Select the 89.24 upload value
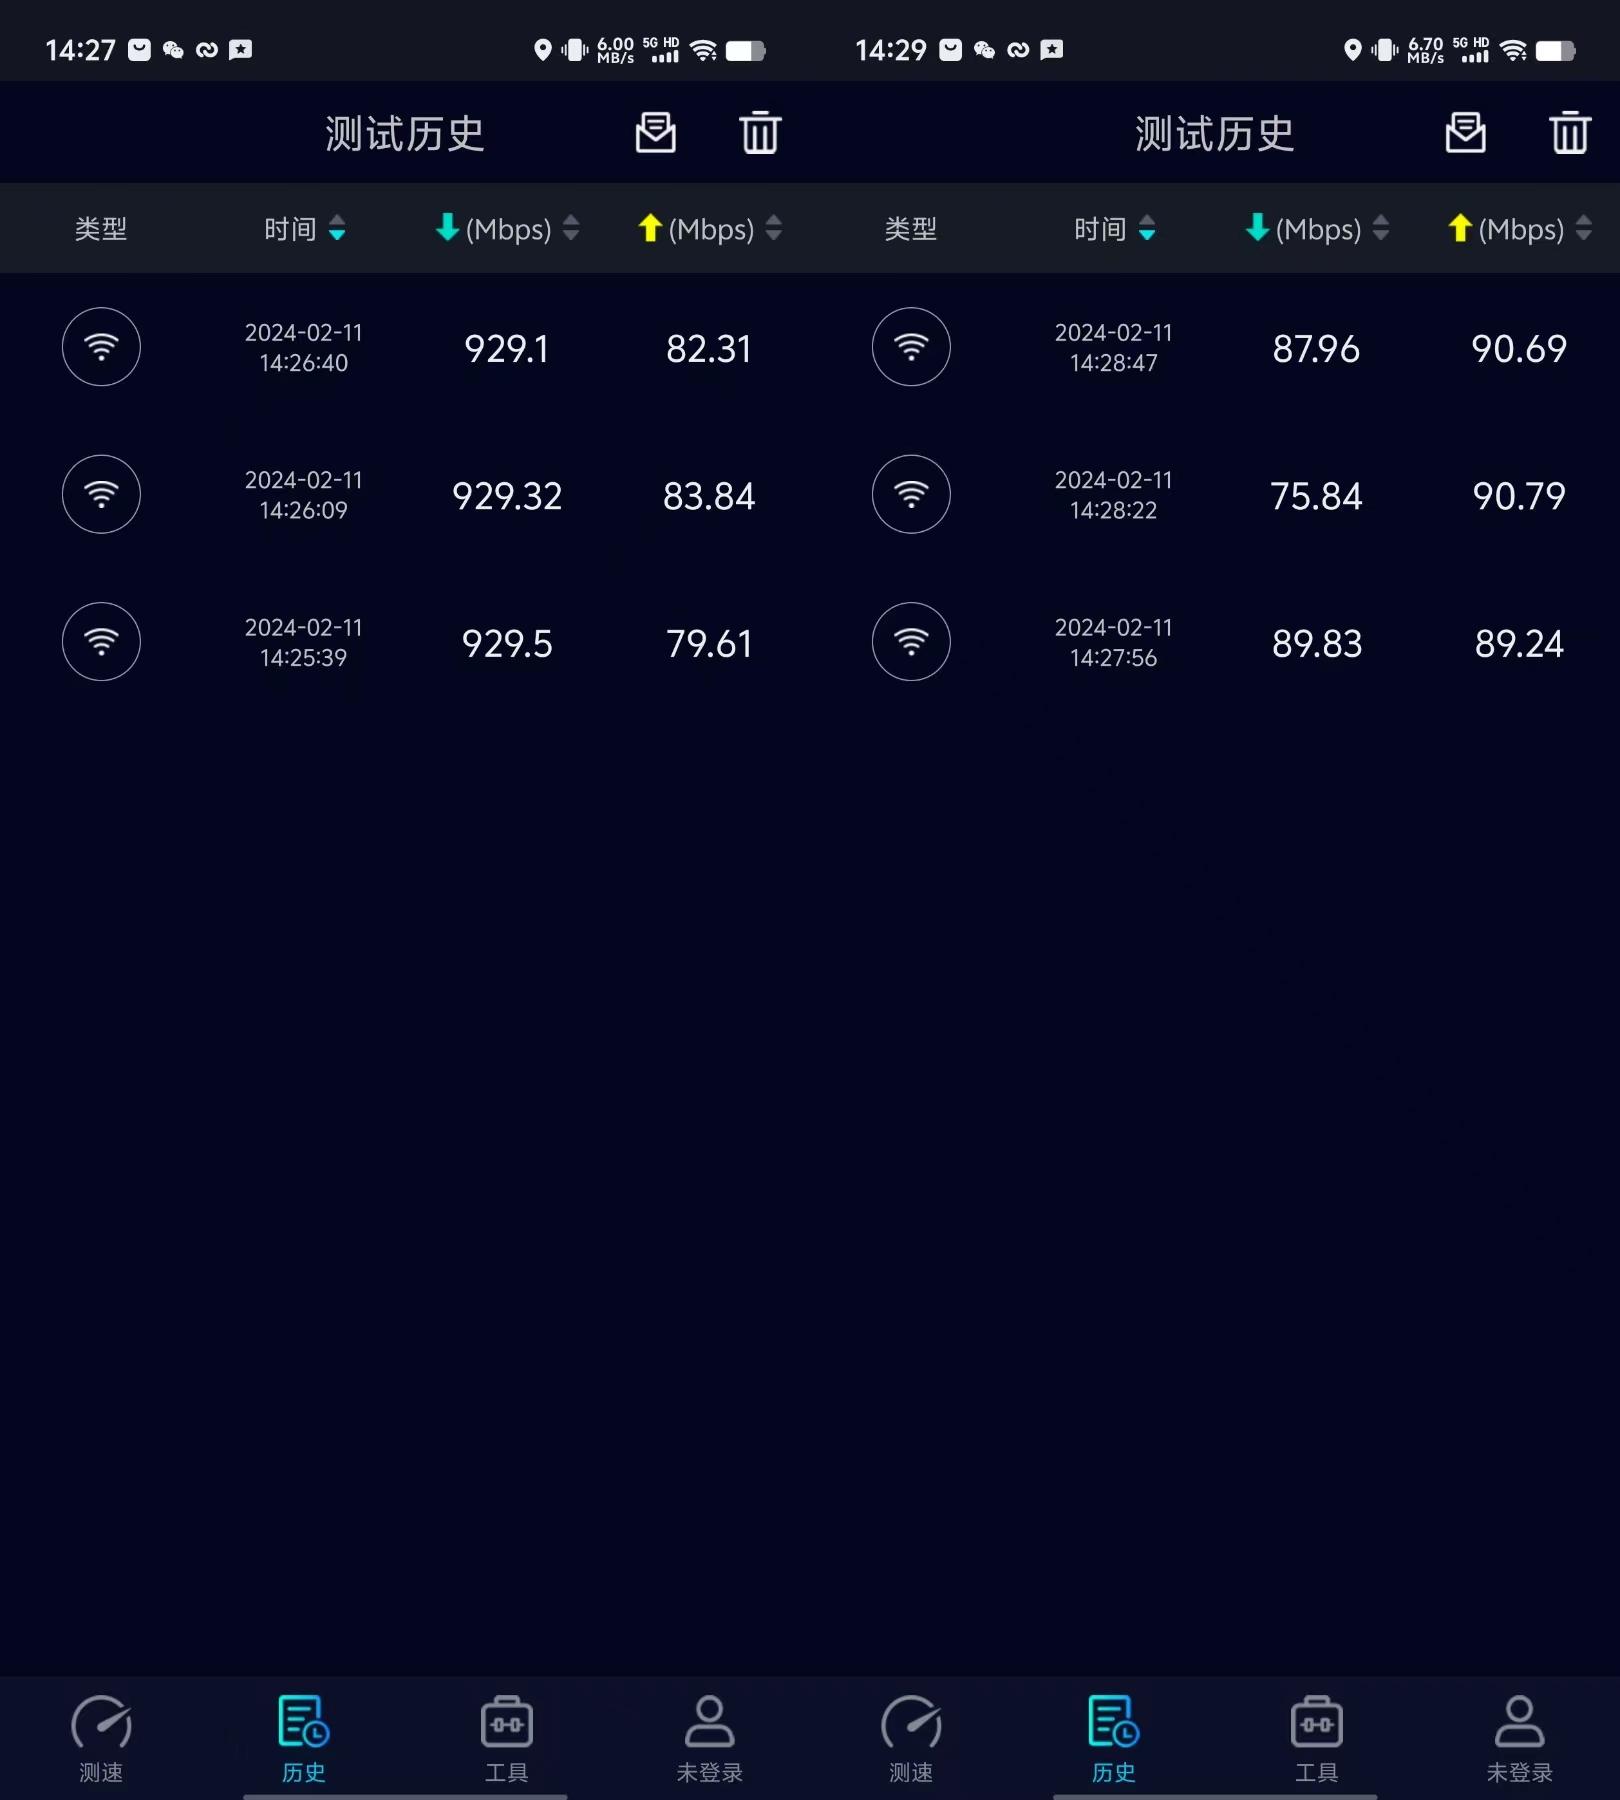This screenshot has height=1800, width=1620. point(1519,644)
